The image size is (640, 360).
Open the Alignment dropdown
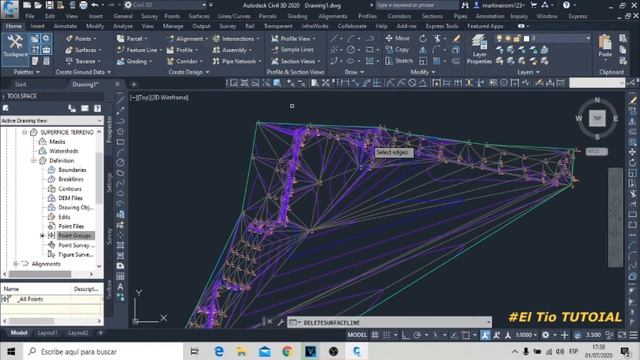click(187, 38)
